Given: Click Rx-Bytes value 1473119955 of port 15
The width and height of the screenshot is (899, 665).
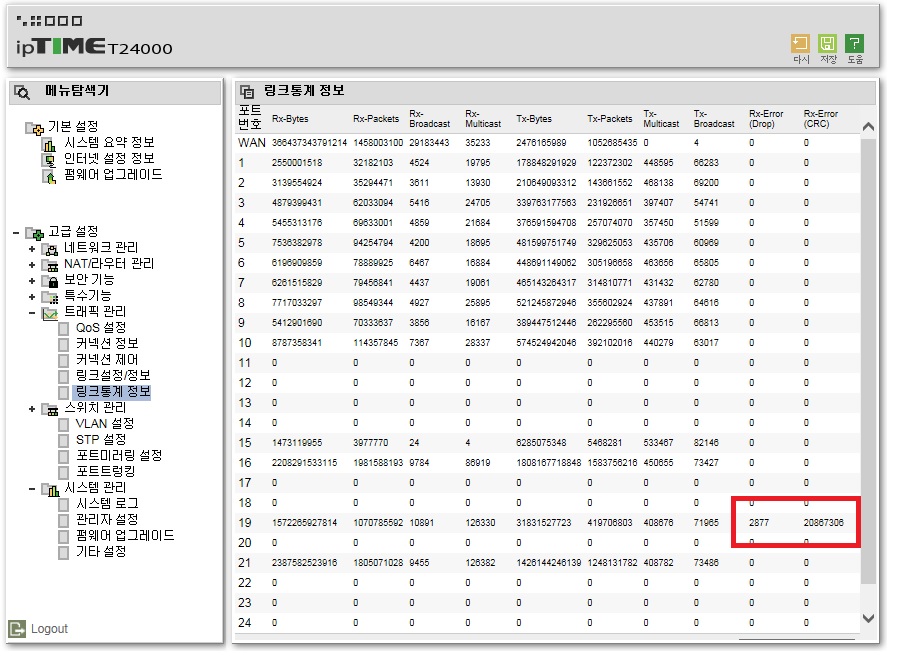Looking at the screenshot, I should pyautogui.click(x=297, y=443).
